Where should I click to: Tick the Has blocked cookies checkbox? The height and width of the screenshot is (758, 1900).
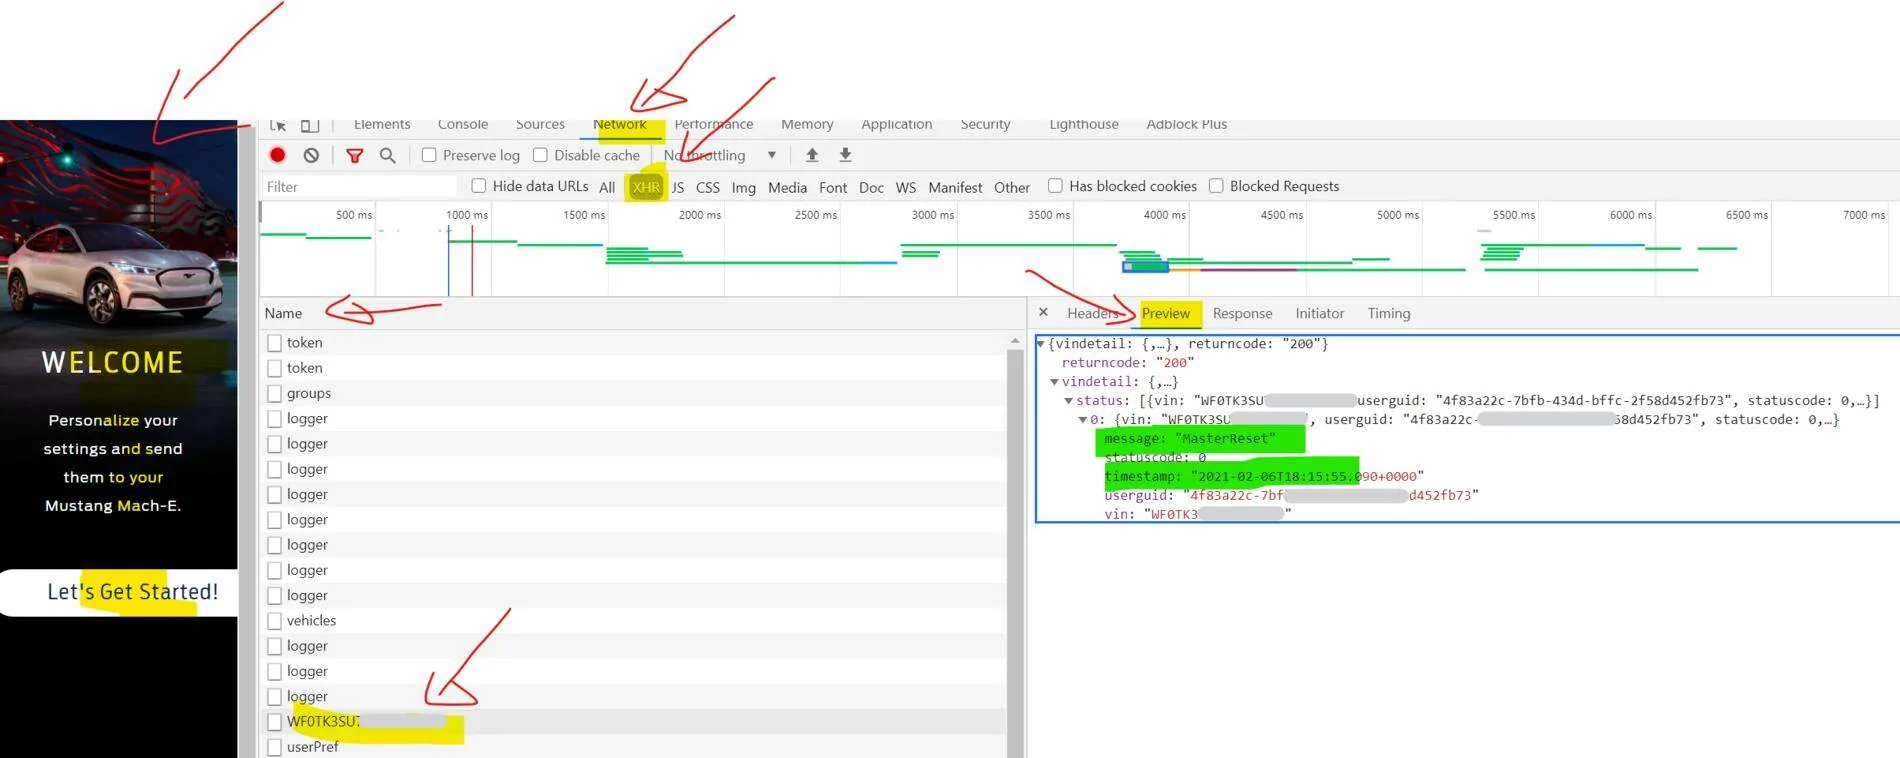tap(1055, 186)
